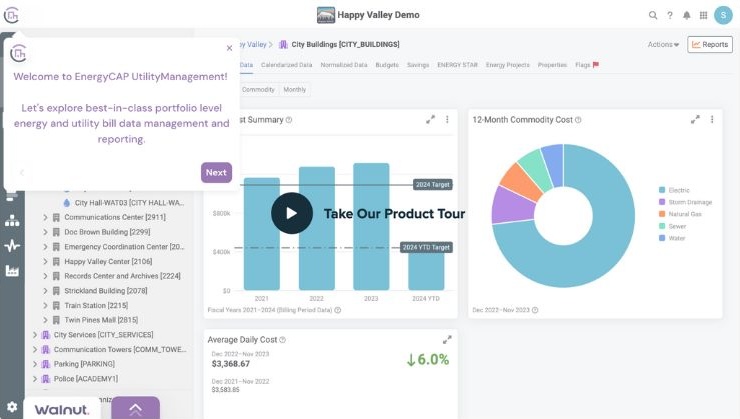Open the notifications bell
Viewport: 740px width, 419px height.
(x=686, y=15)
